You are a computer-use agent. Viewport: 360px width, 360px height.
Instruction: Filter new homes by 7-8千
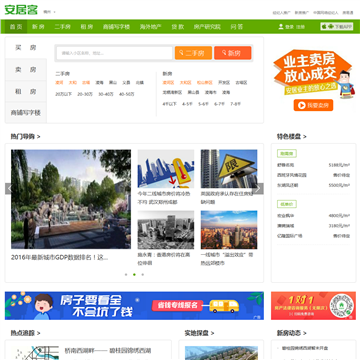point(235,104)
